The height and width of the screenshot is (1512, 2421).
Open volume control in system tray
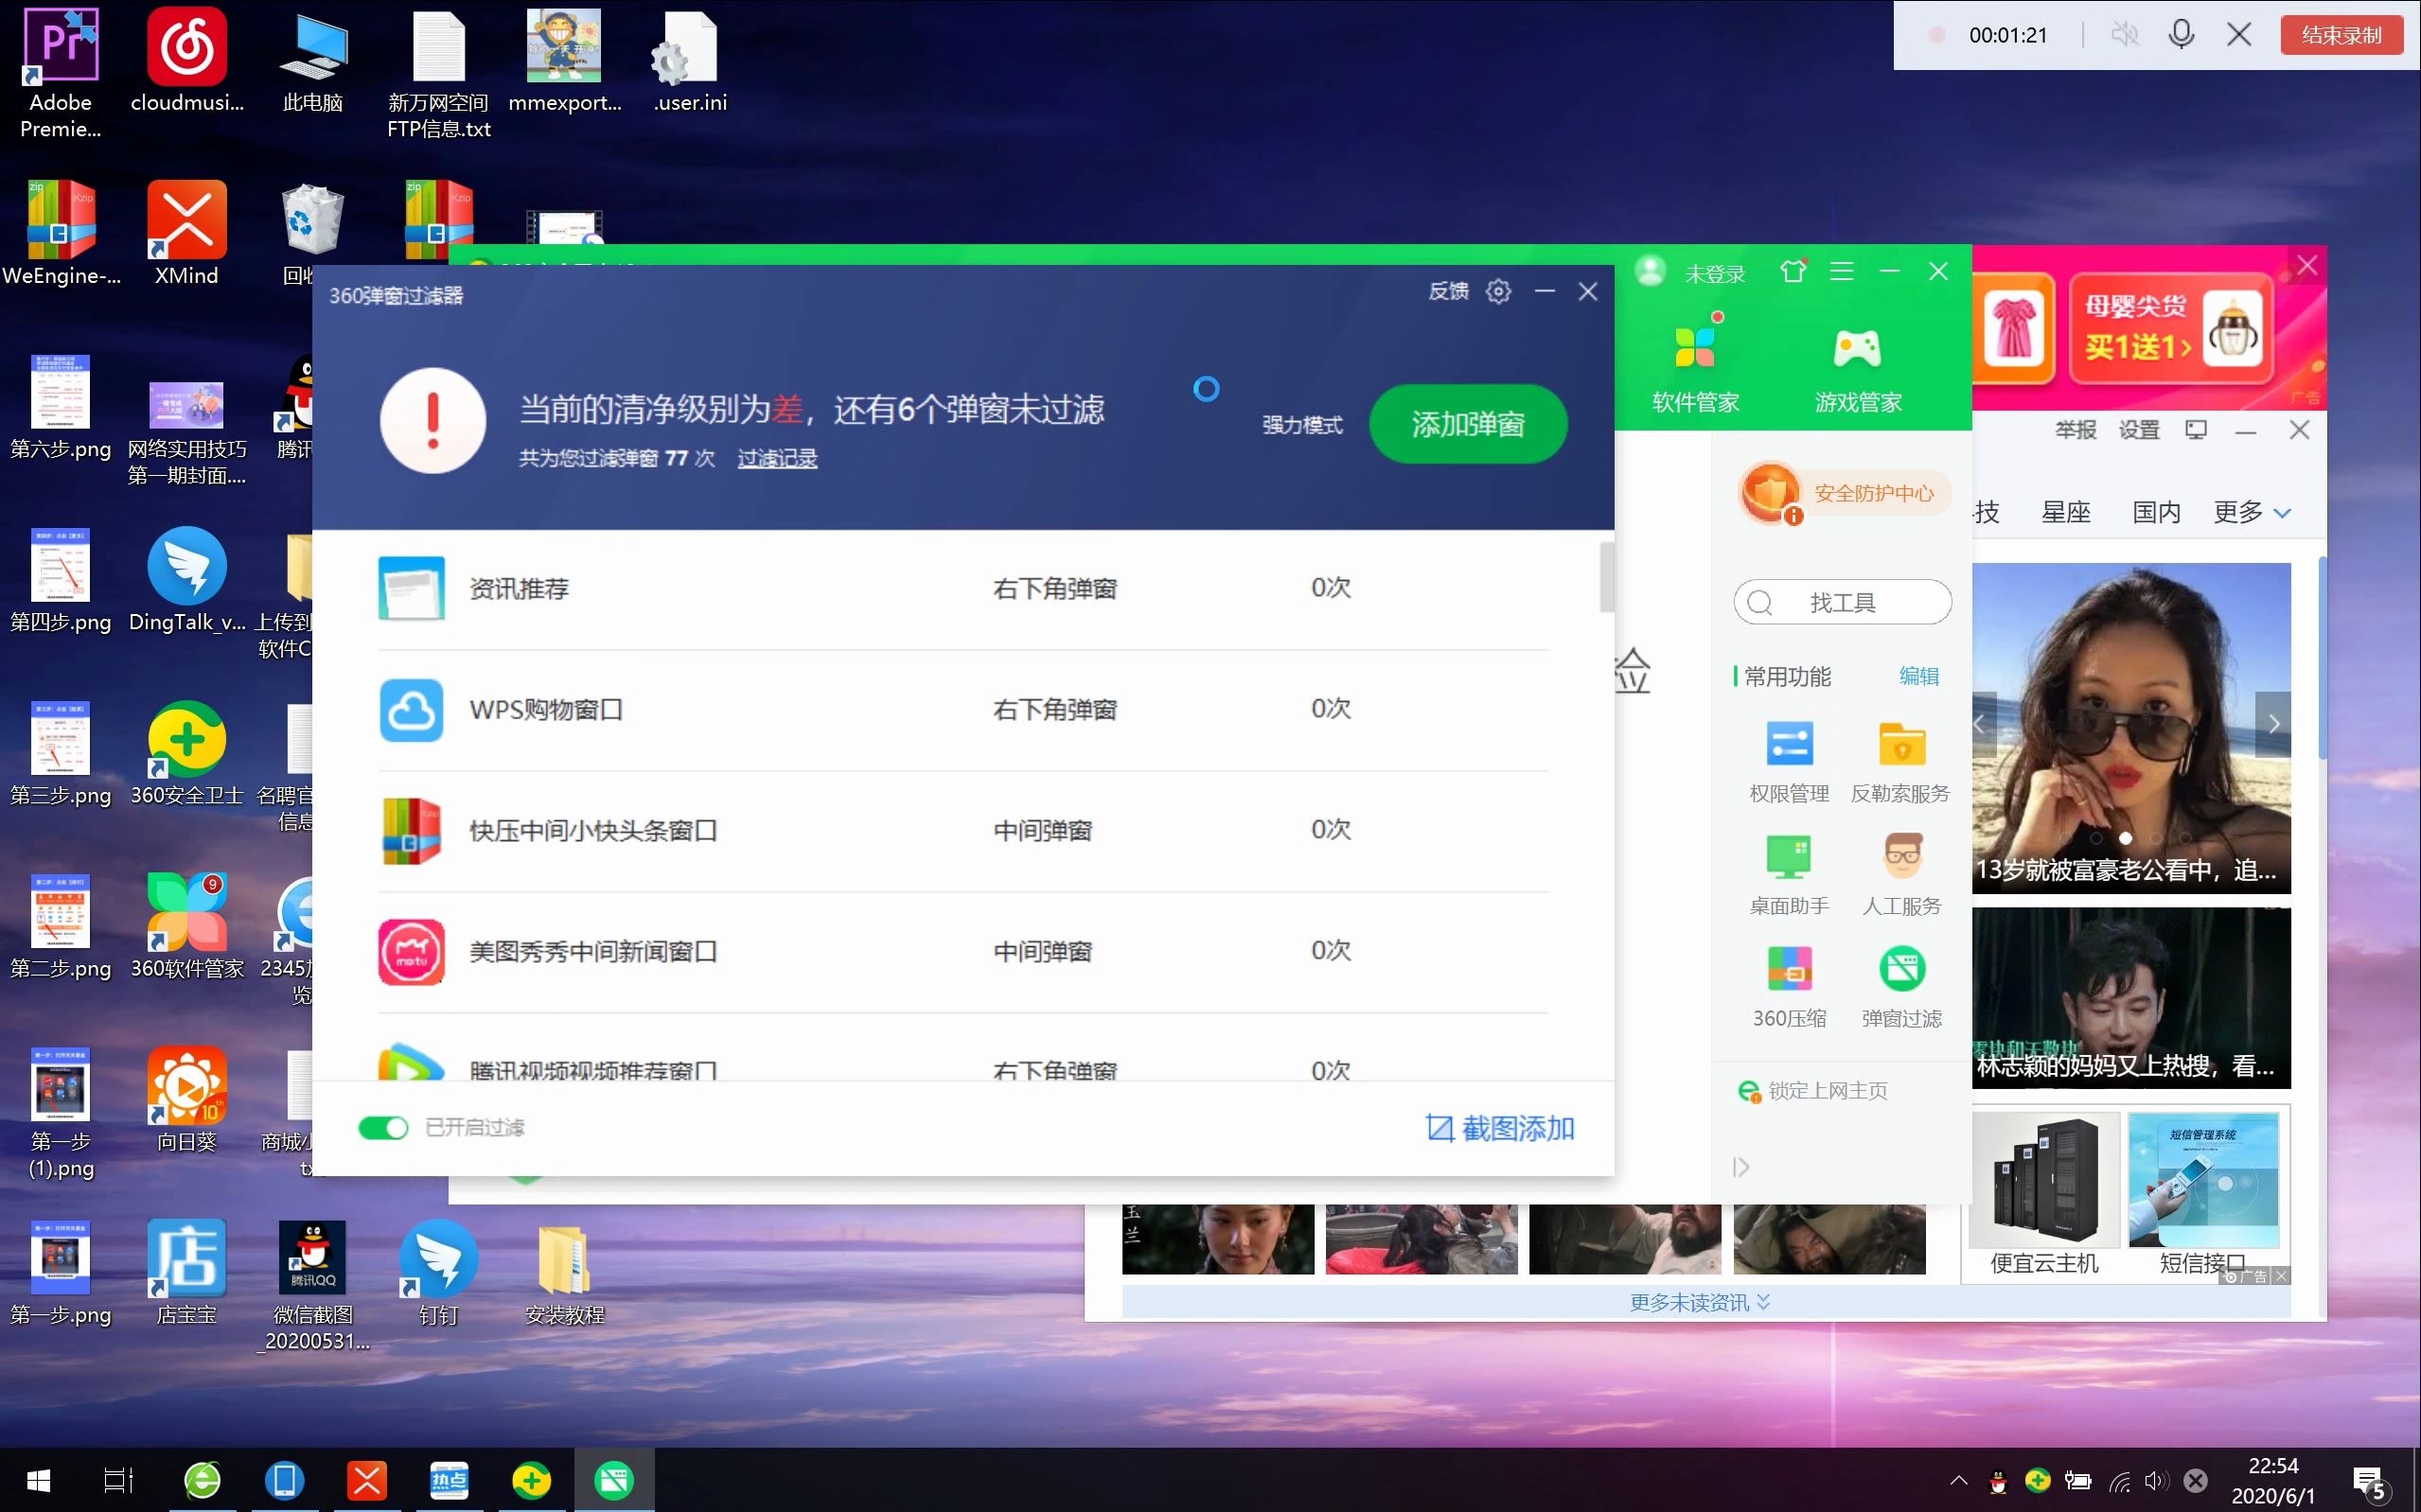pyautogui.click(x=2155, y=1481)
